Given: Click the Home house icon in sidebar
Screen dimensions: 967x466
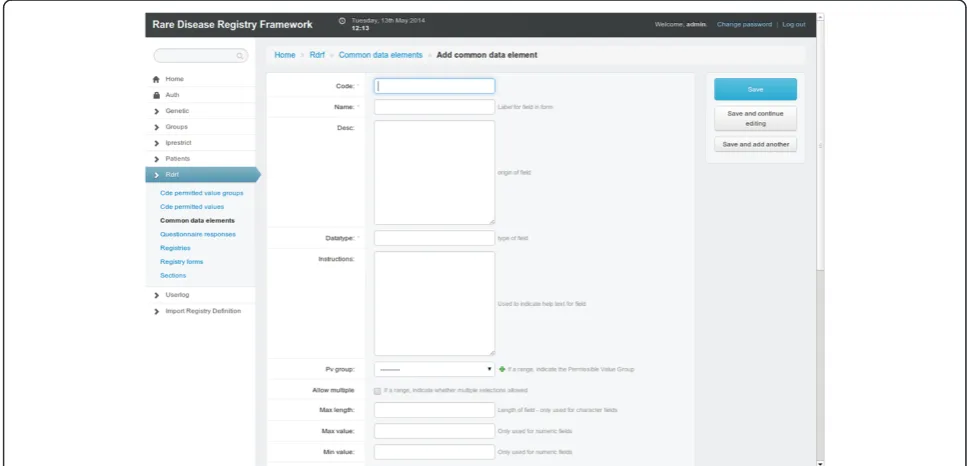Looking at the screenshot, I should (x=156, y=80).
